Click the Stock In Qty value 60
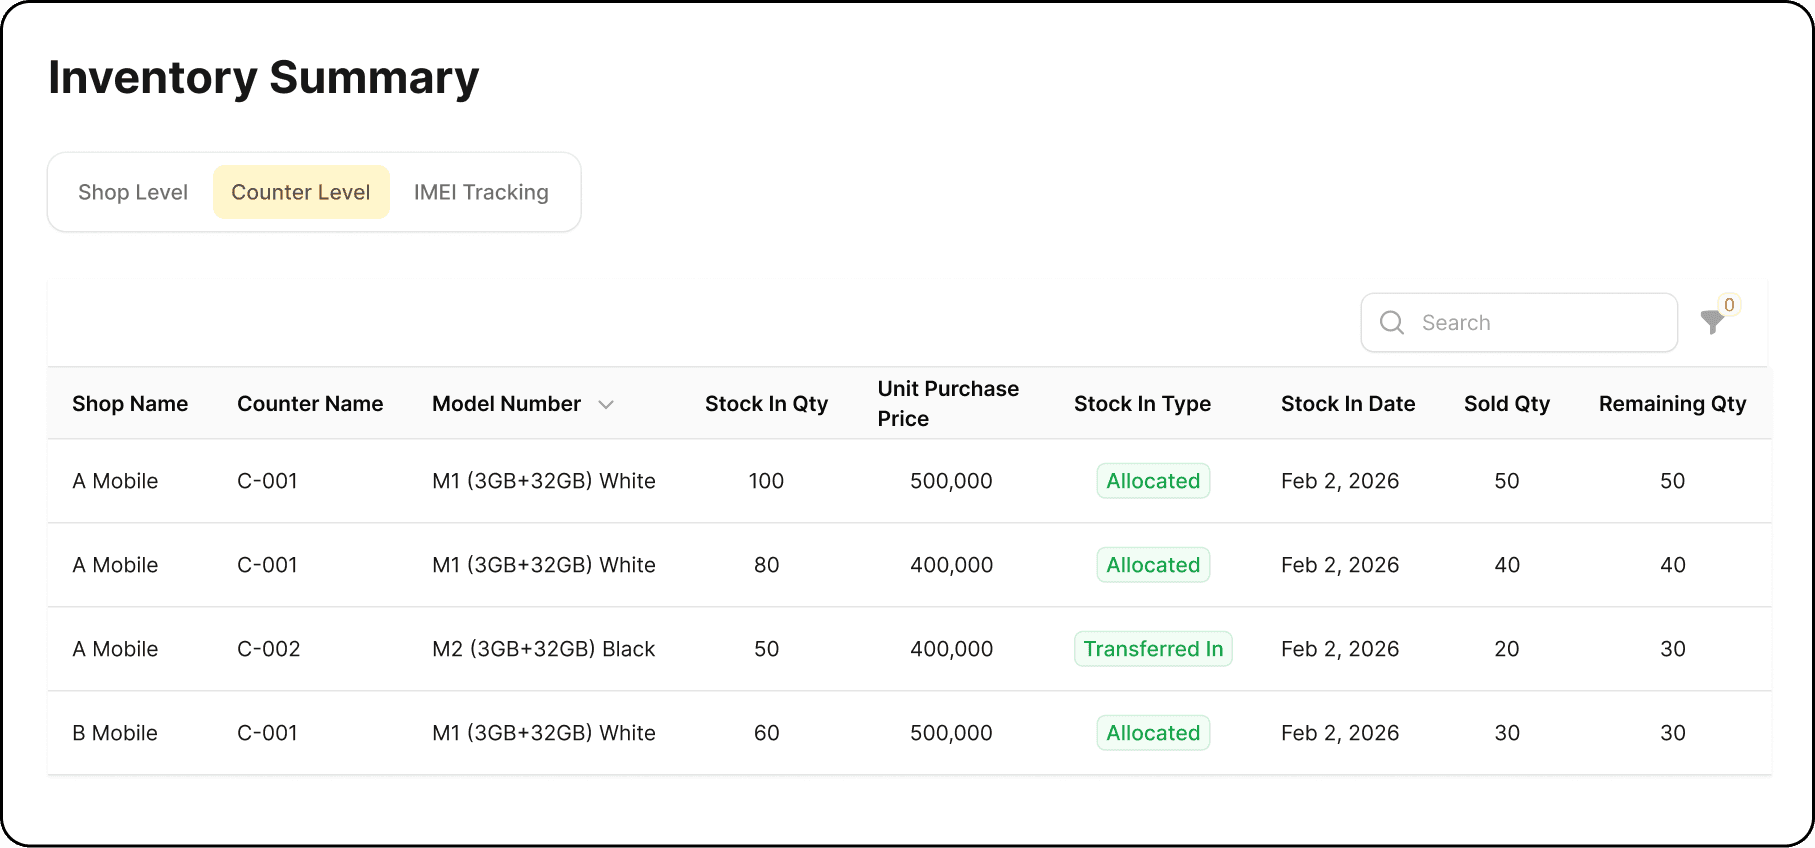 pyautogui.click(x=767, y=733)
